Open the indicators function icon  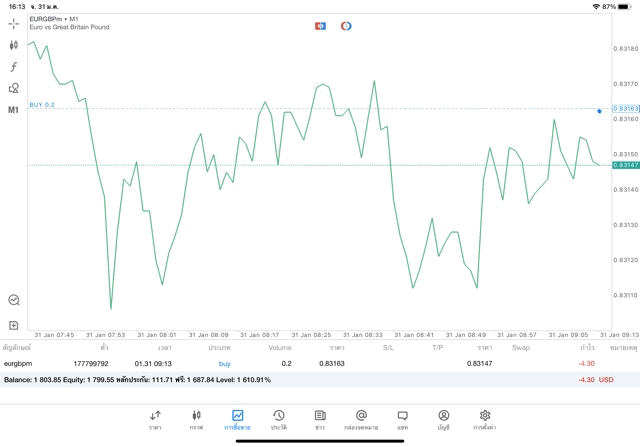pos(13,67)
